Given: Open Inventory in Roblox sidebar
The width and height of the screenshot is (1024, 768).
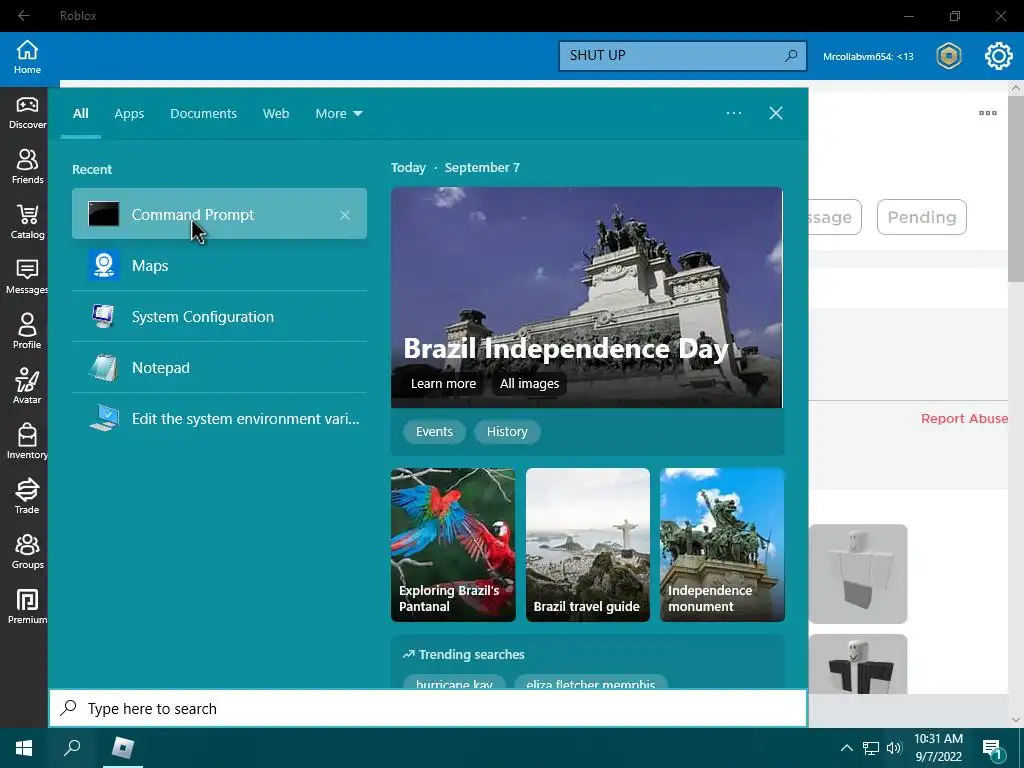Looking at the screenshot, I should pyautogui.click(x=27, y=441).
